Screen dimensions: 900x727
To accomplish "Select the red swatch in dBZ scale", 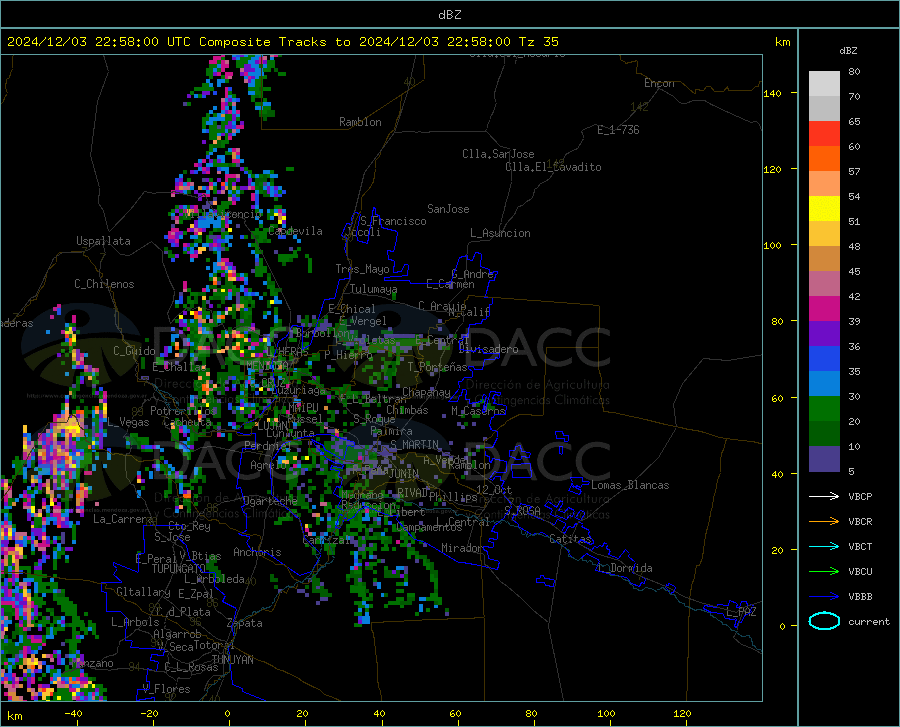I will coord(824,134).
